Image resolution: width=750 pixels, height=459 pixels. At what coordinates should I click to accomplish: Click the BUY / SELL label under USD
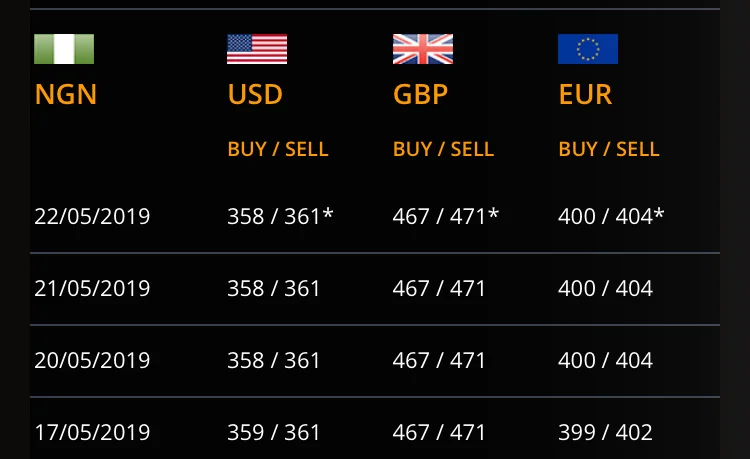click(x=278, y=149)
